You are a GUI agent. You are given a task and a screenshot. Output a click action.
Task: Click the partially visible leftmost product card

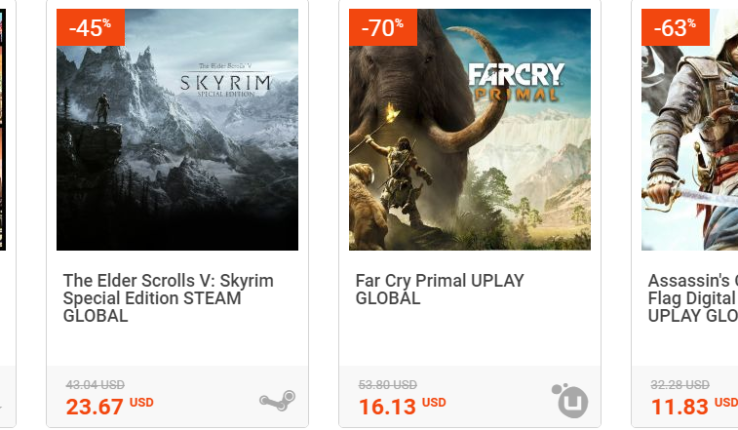[5, 200]
